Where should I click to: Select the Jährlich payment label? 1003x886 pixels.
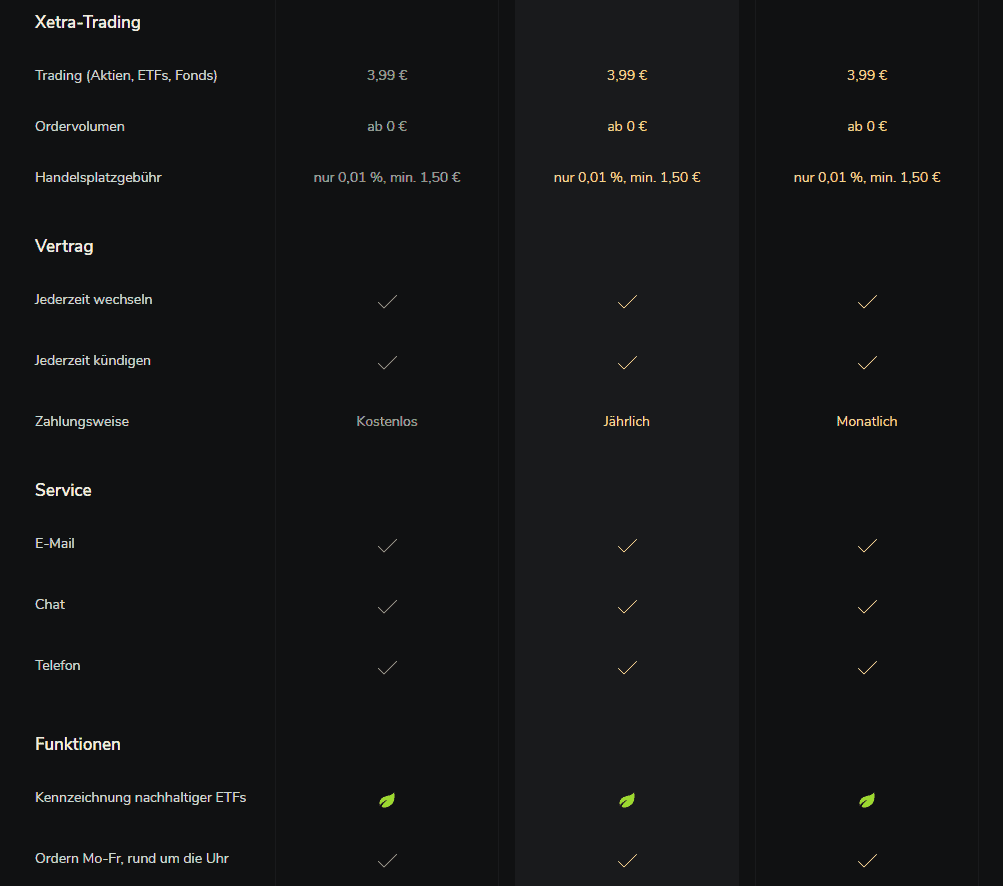626,422
